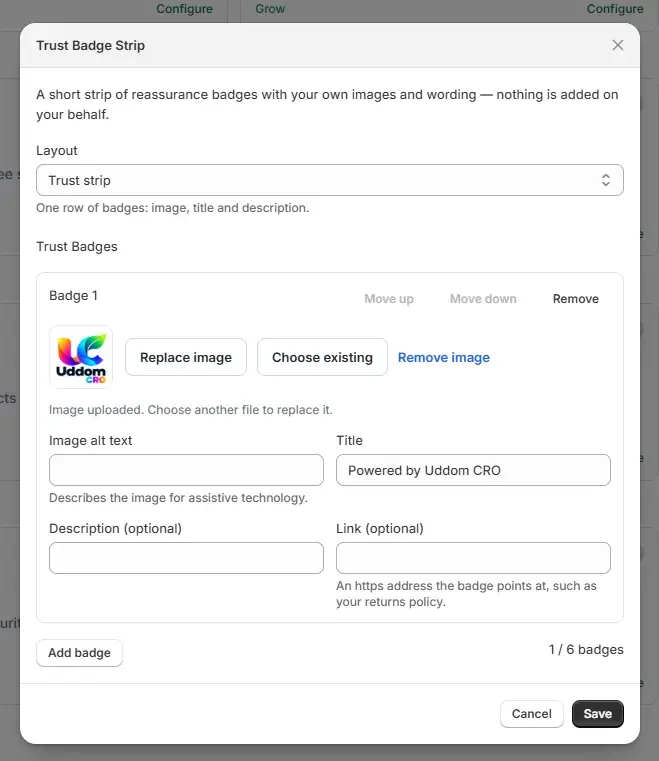Focus the Link (optional) field
The height and width of the screenshot is (761, 659).
pyautogui.click(x=473, y=558)
